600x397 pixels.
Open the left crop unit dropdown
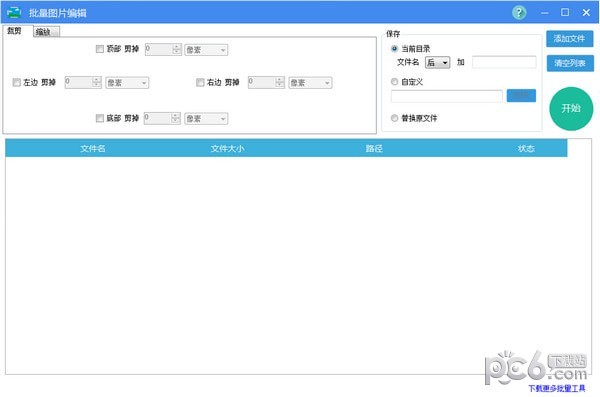(127, 83)
